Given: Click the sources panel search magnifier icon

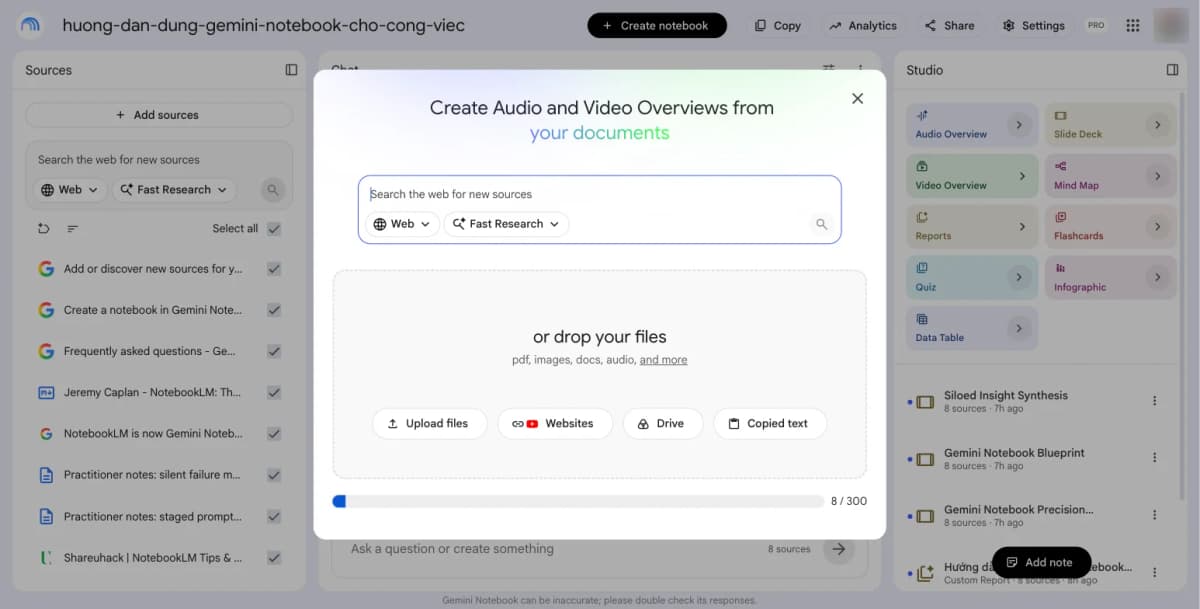Looking at the screenshot, I should (272, 189).
